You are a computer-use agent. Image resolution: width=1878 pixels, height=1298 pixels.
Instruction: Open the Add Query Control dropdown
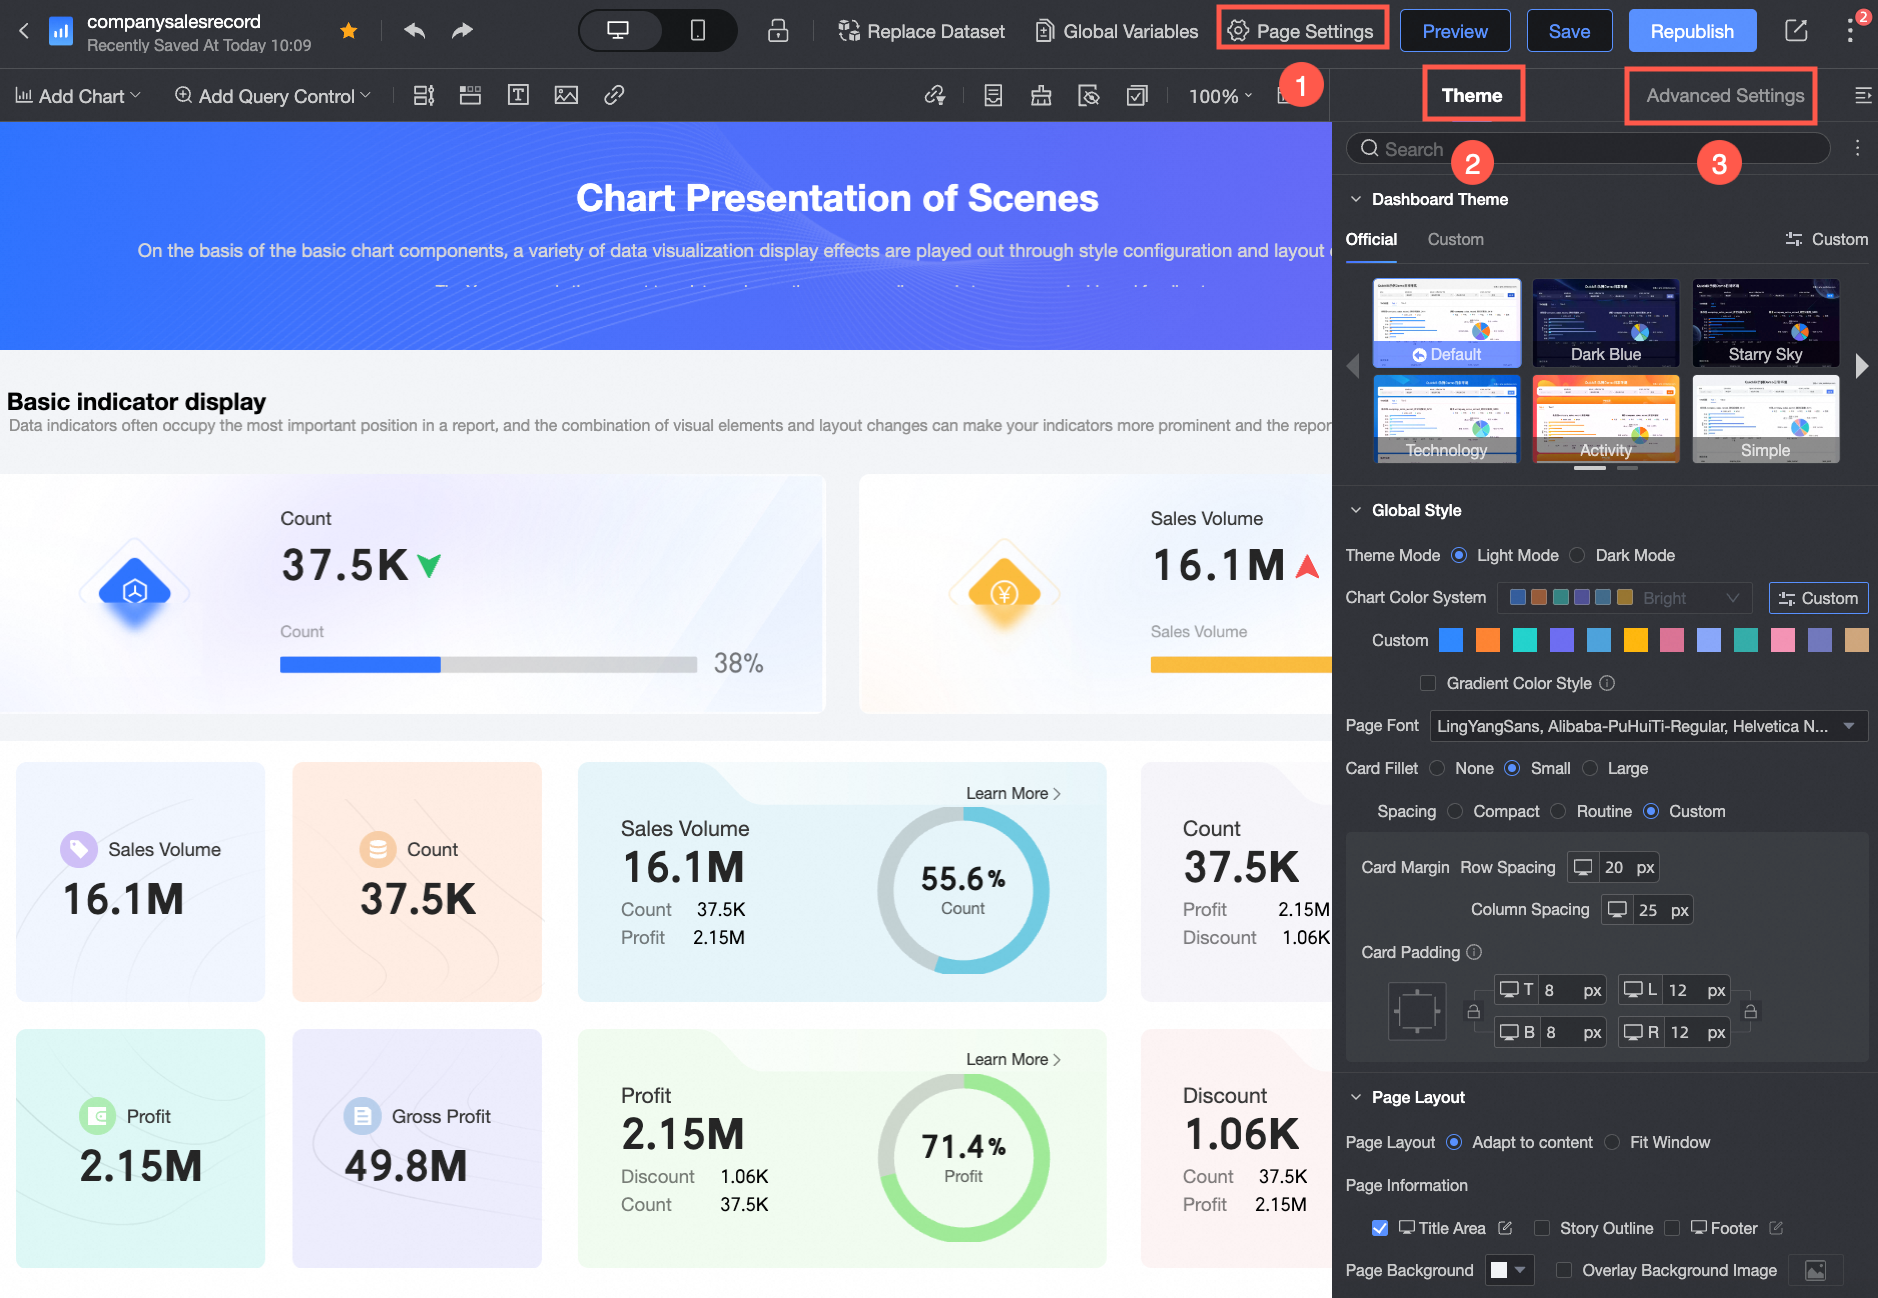click(x=273, y=96)
